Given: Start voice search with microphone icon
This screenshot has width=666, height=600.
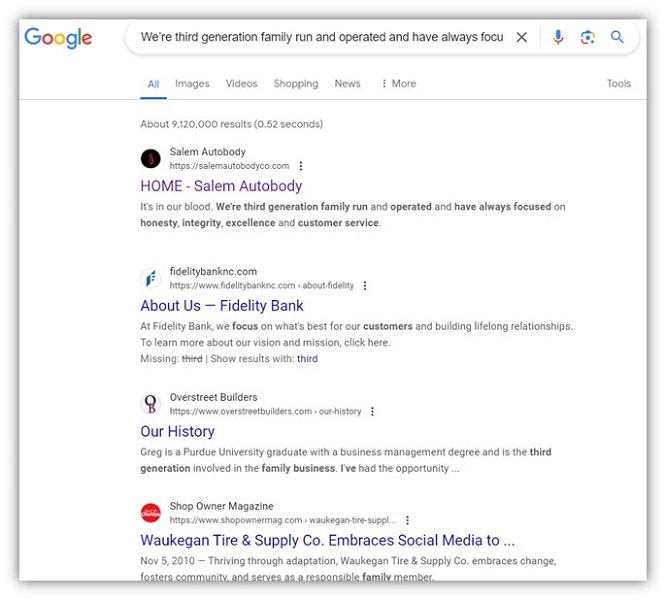Looking at the screenshot, I should (x=558, y=38).
